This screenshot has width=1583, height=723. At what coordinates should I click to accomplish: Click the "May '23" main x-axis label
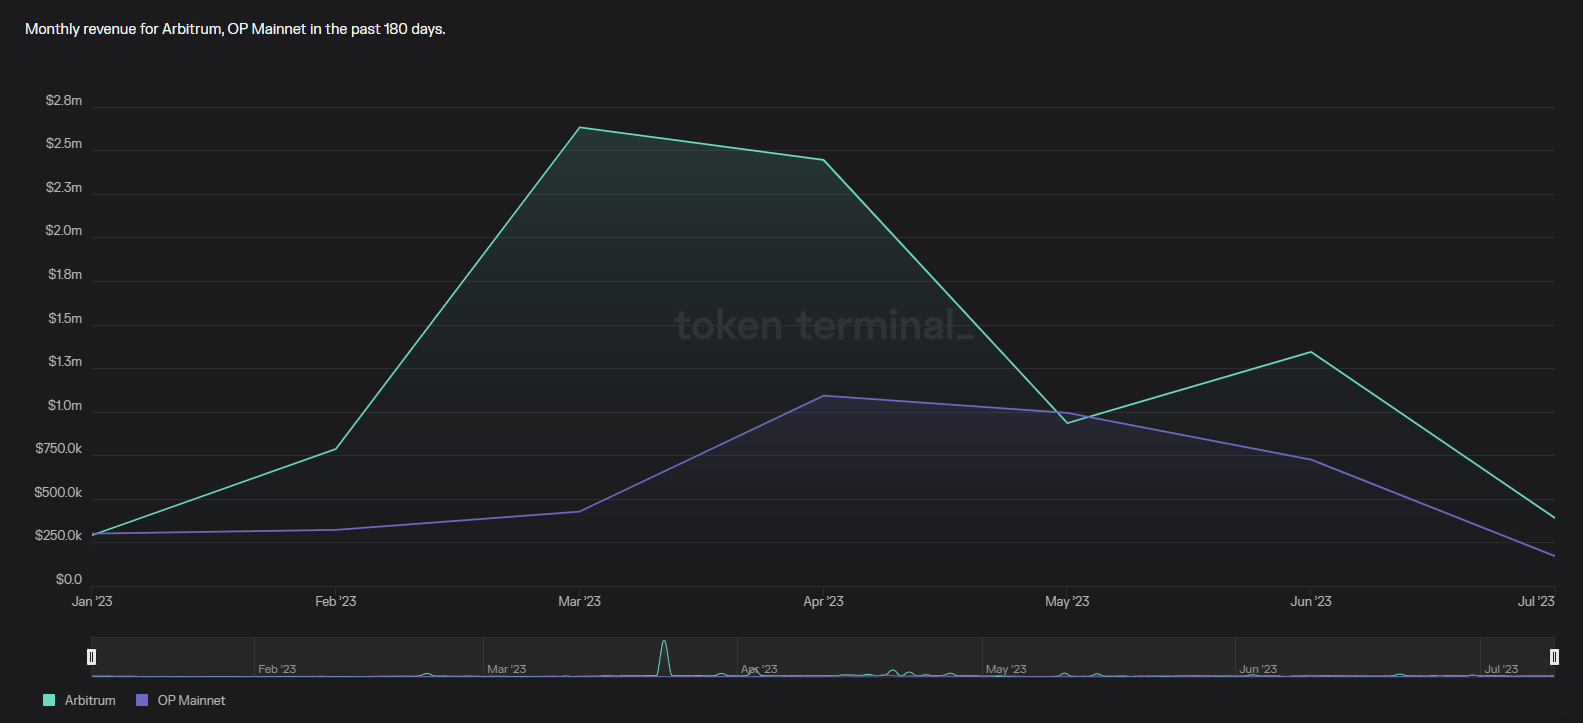click(1067, 601)
